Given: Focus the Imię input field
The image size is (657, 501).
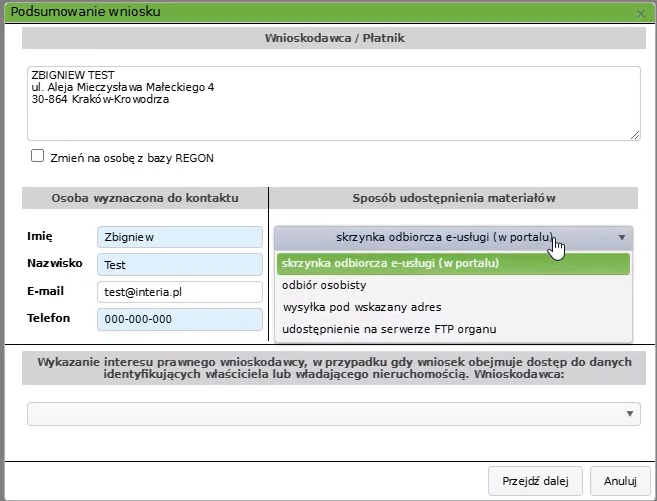Looking at the screenshot, I should tap(178, 237).
